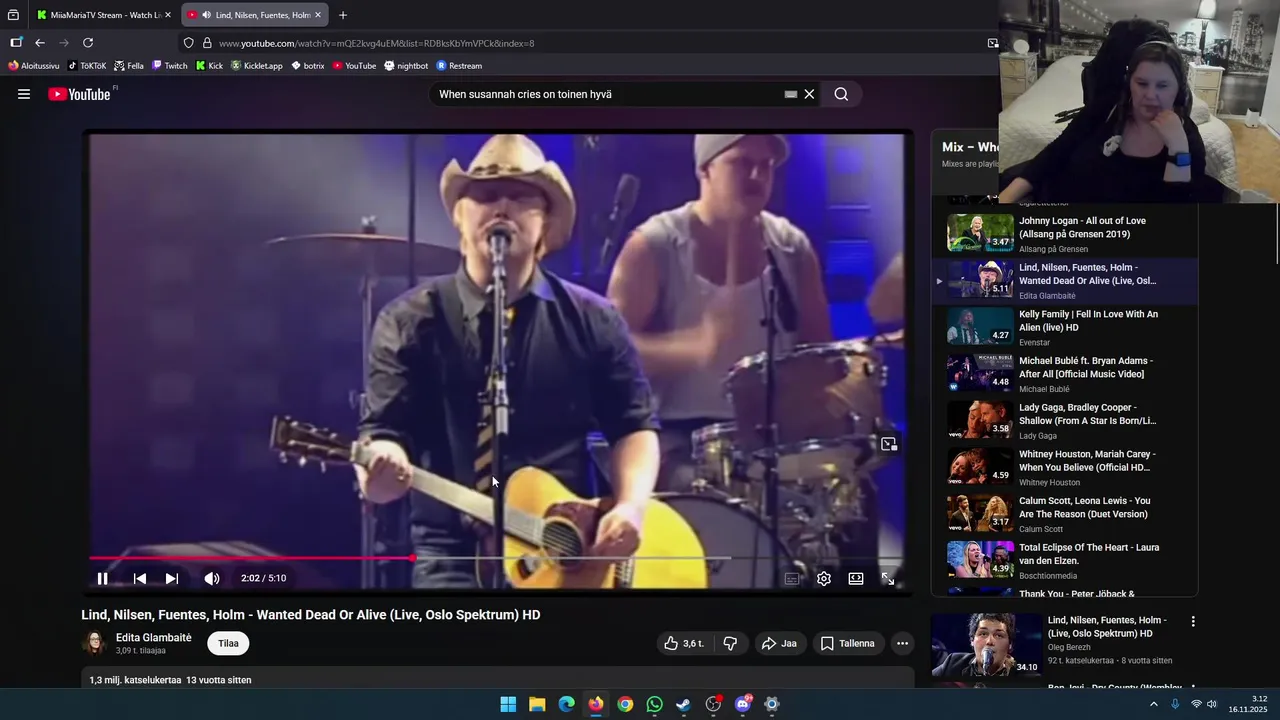1280x720 pixels.
Task: Play Johnny Logan - All out of Love
Action: coord(1064,234)
